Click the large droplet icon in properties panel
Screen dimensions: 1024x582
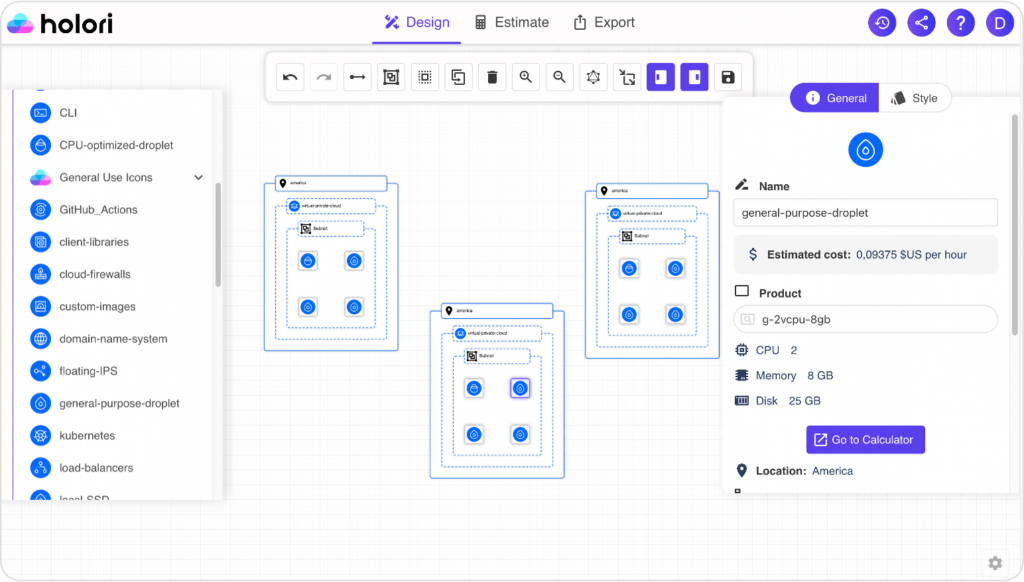pyautogui.click(x=865, y=150)
